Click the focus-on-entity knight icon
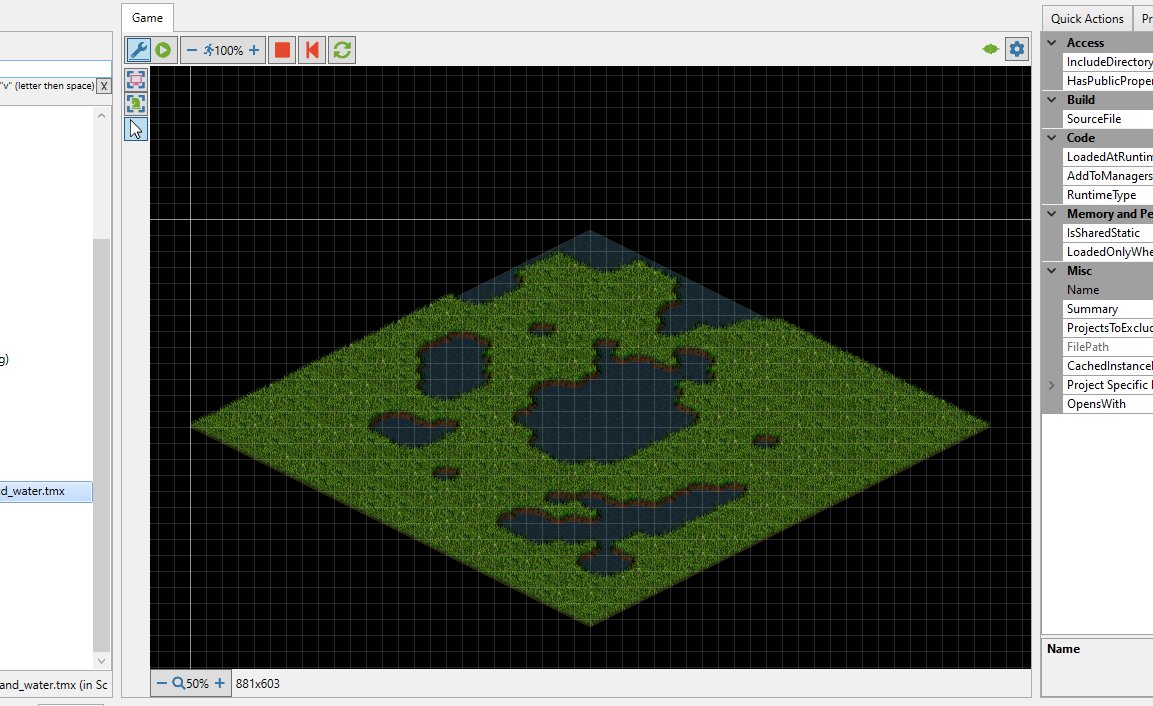Screen dimensions: 1153x706 pos(136,104)
